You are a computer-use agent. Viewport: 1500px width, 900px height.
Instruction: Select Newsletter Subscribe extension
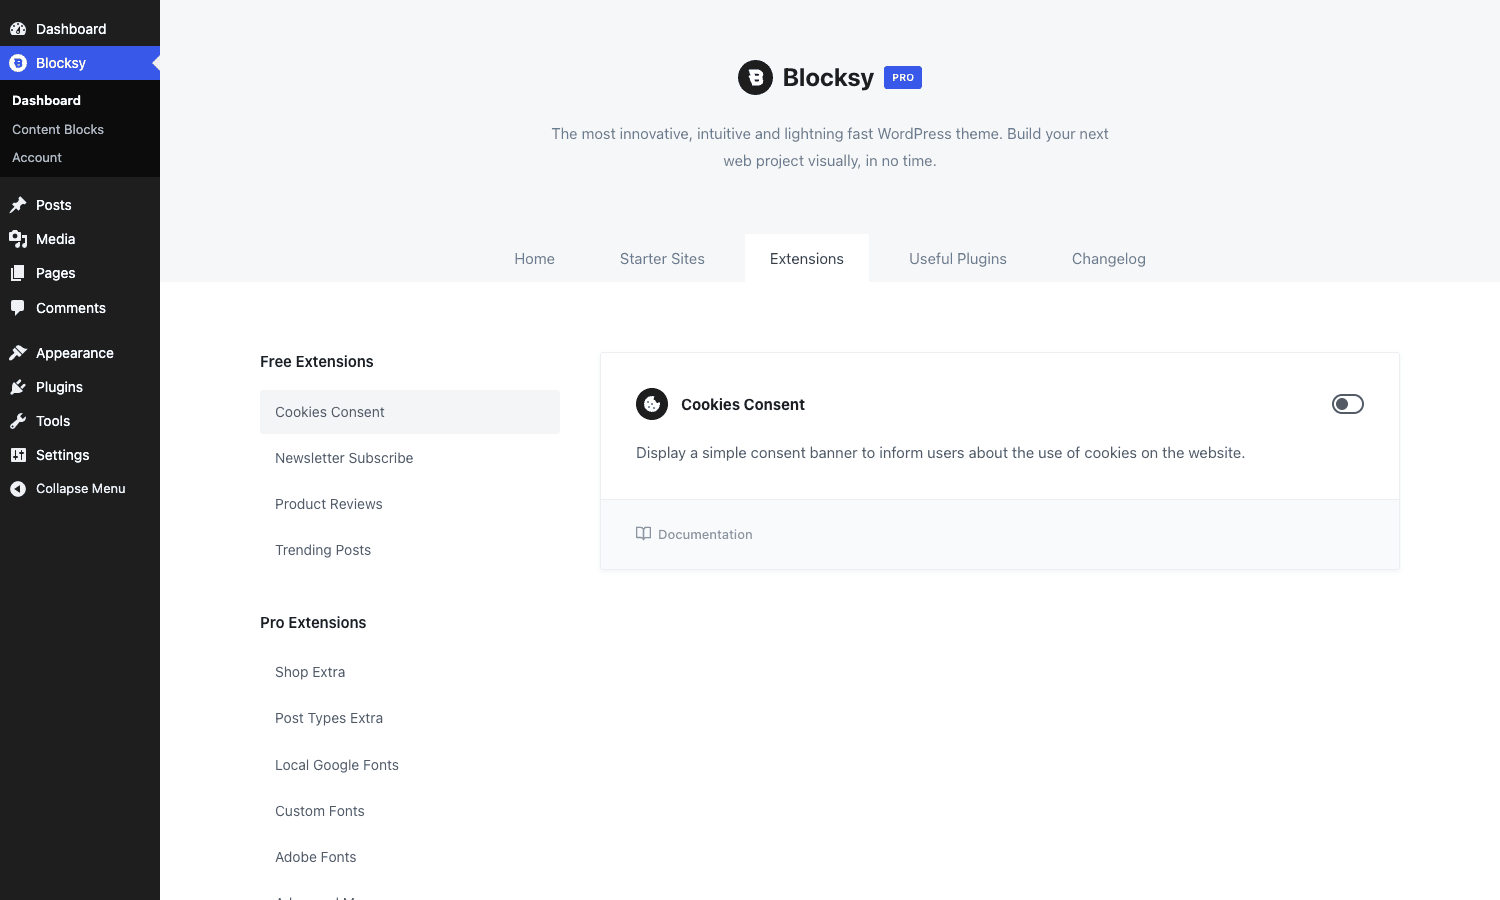tap(410, 458)
